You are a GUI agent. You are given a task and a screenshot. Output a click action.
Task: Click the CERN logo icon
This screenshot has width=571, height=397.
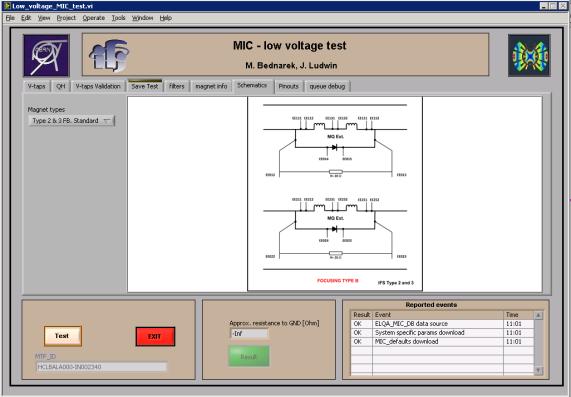pos(46,55)
